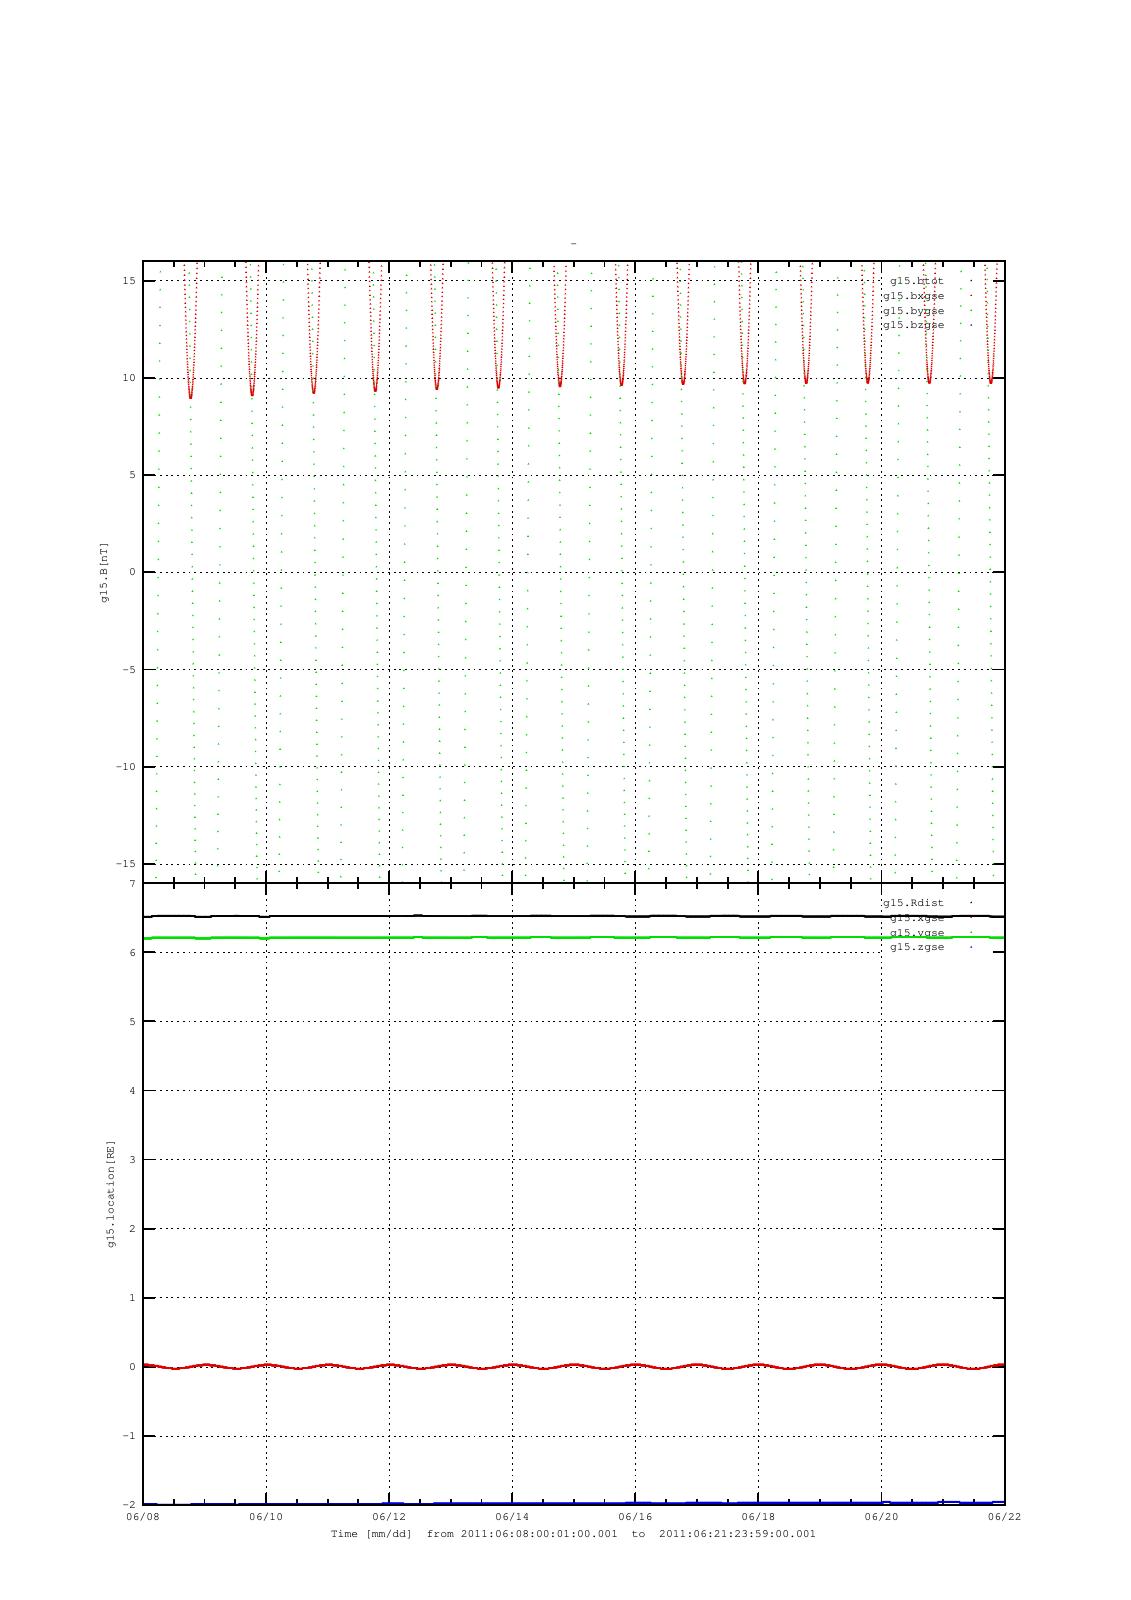Click the 4 tick on the location axis
Image resolution: width=1131 pixels, height=1600 pixels.
pos(132,1091)
